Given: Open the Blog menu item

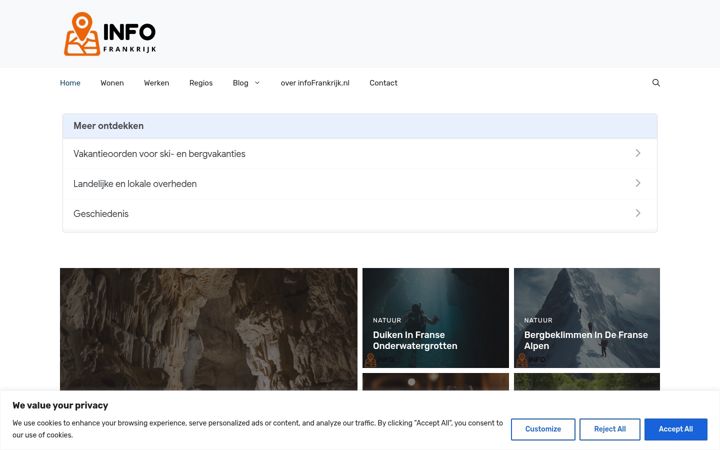Looking at the screenshot, I should coord(240,83).
